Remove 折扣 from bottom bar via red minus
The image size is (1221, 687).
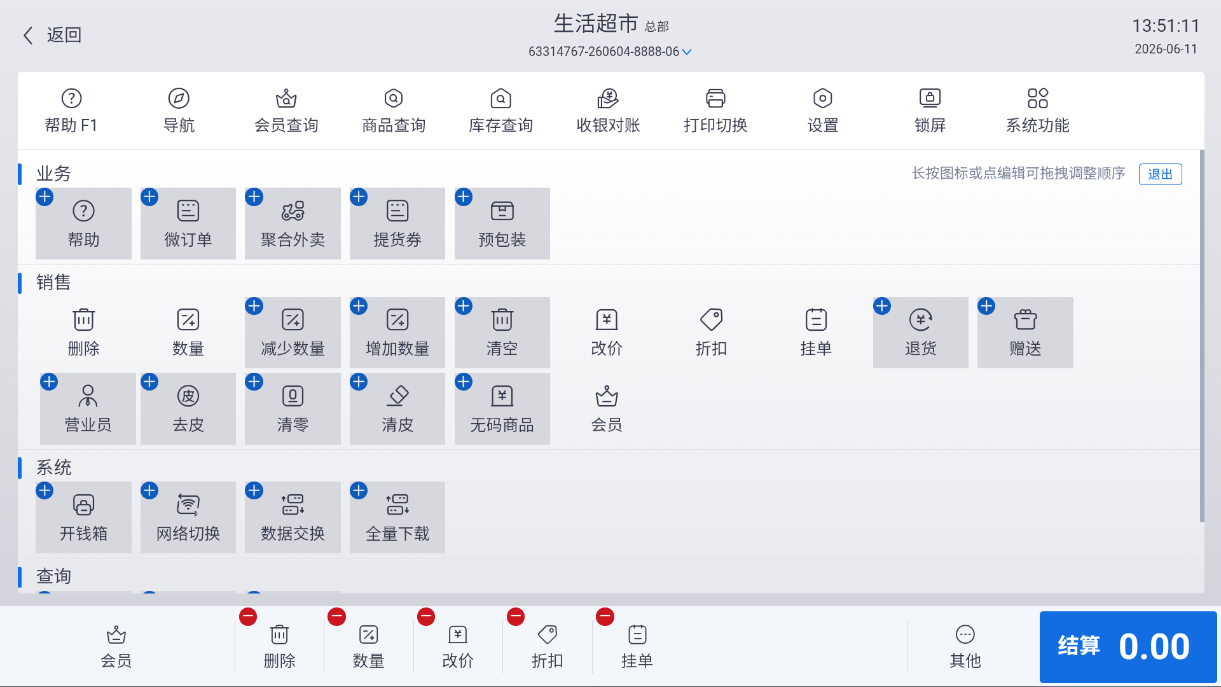coord(516,617)
